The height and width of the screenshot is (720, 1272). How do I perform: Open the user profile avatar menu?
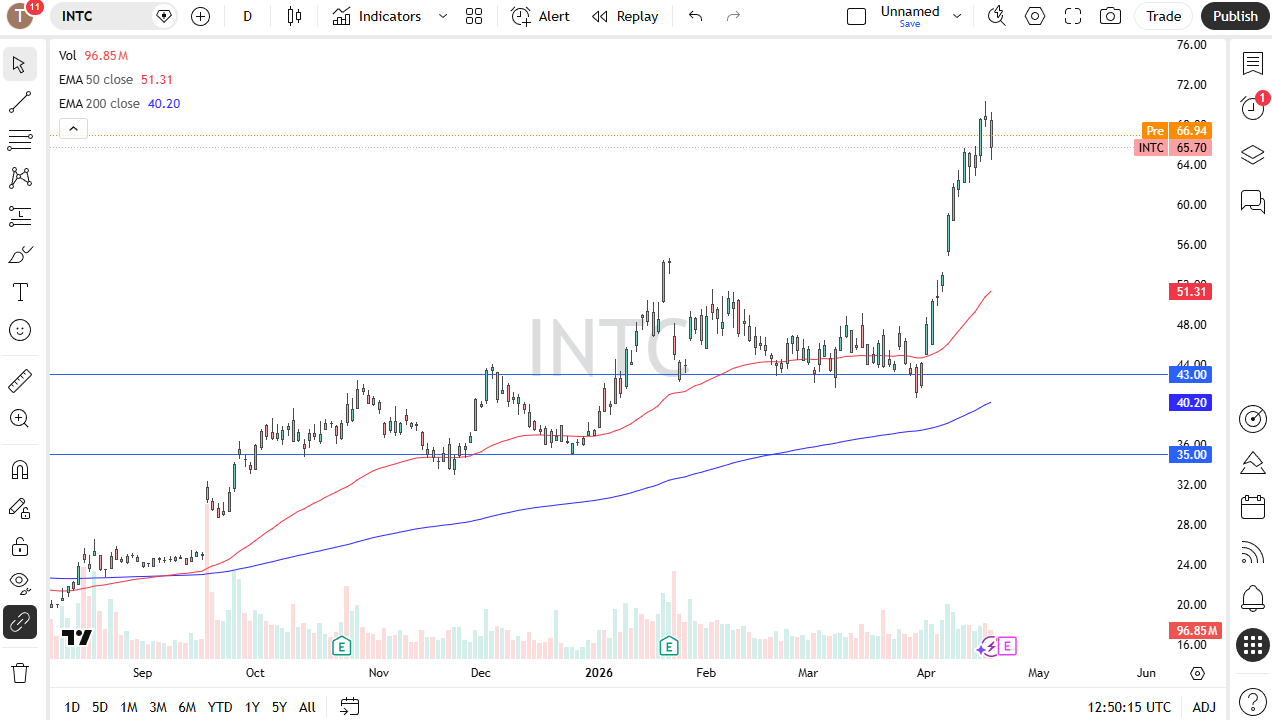tap(22, 16)
